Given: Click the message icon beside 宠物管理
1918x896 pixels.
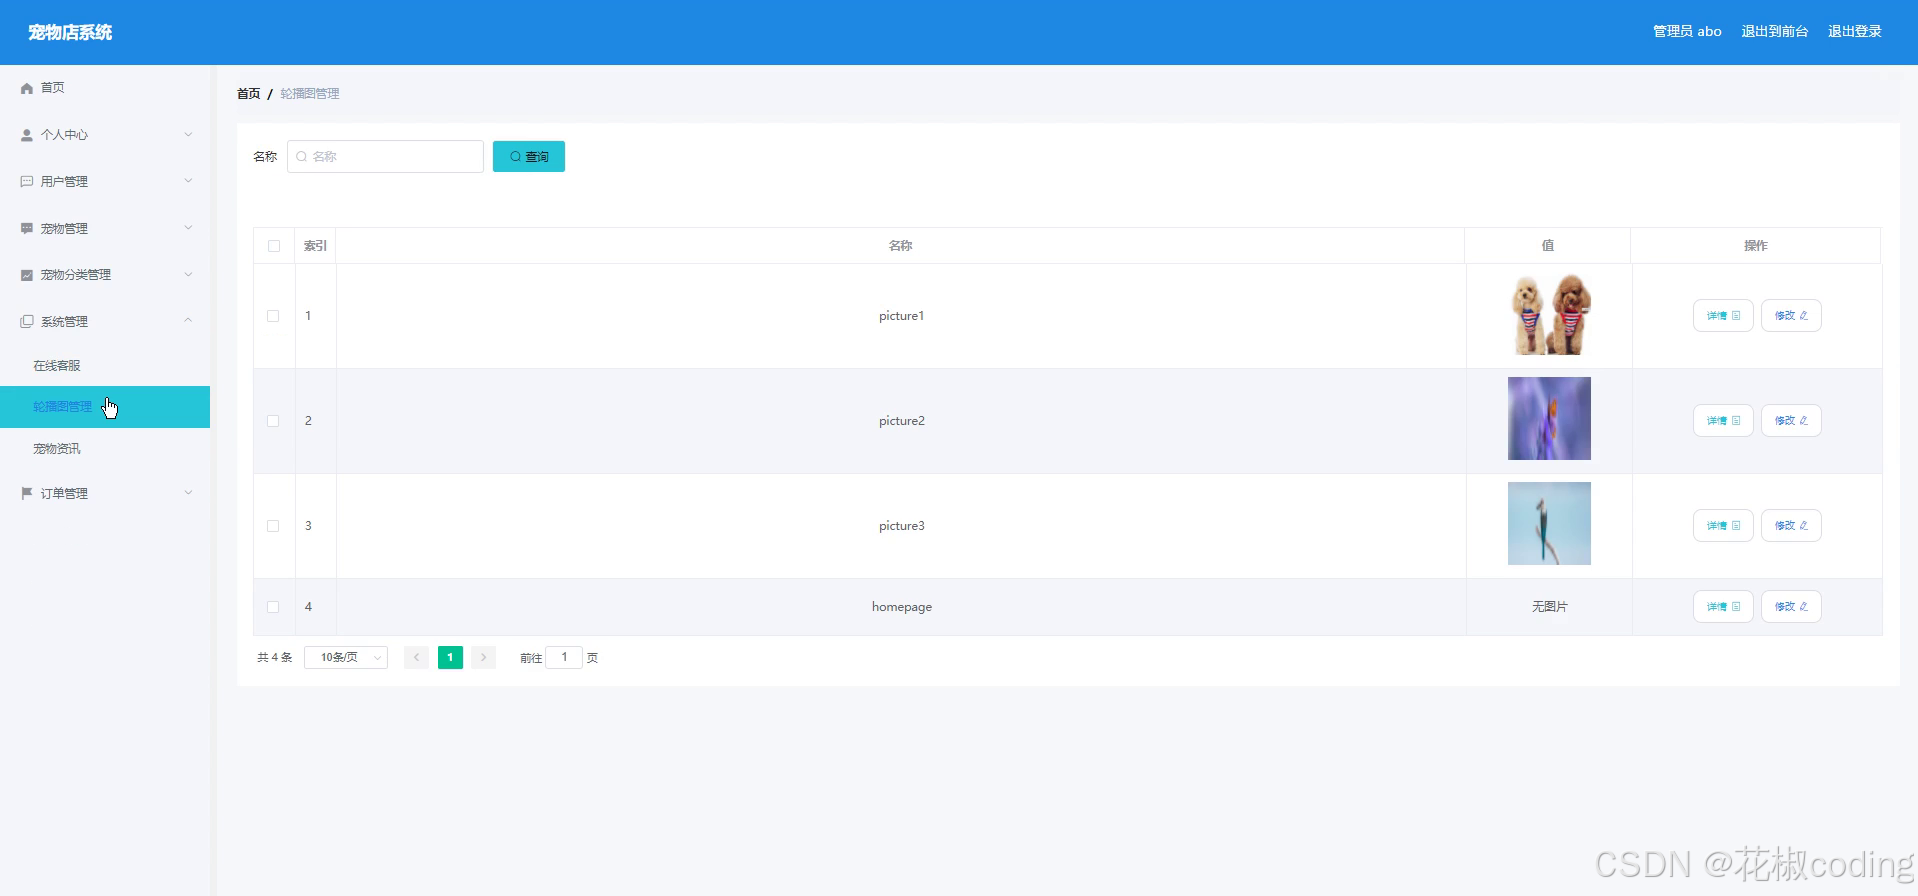Looking at the screenshot, I should click(x=27, y=229).
